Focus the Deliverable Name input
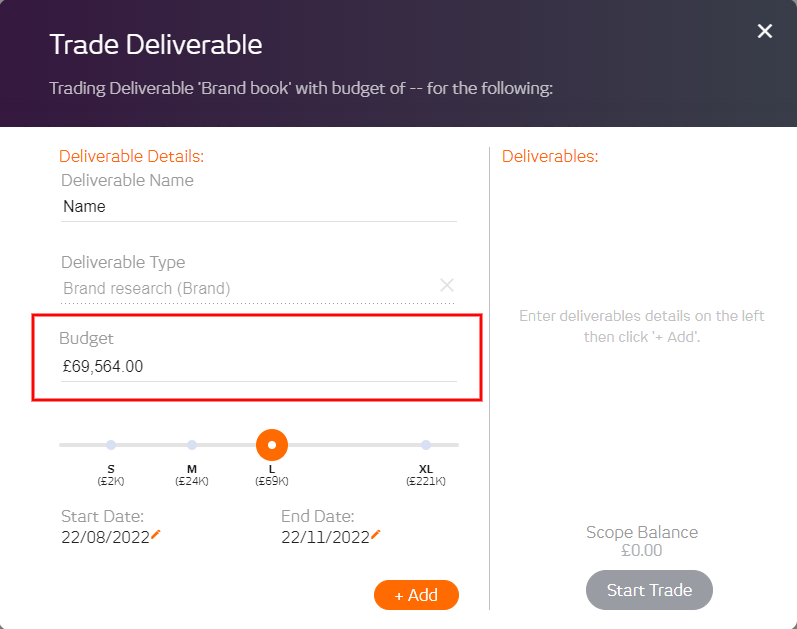Viewport: 797px width, 629px height. pos(259,206)
